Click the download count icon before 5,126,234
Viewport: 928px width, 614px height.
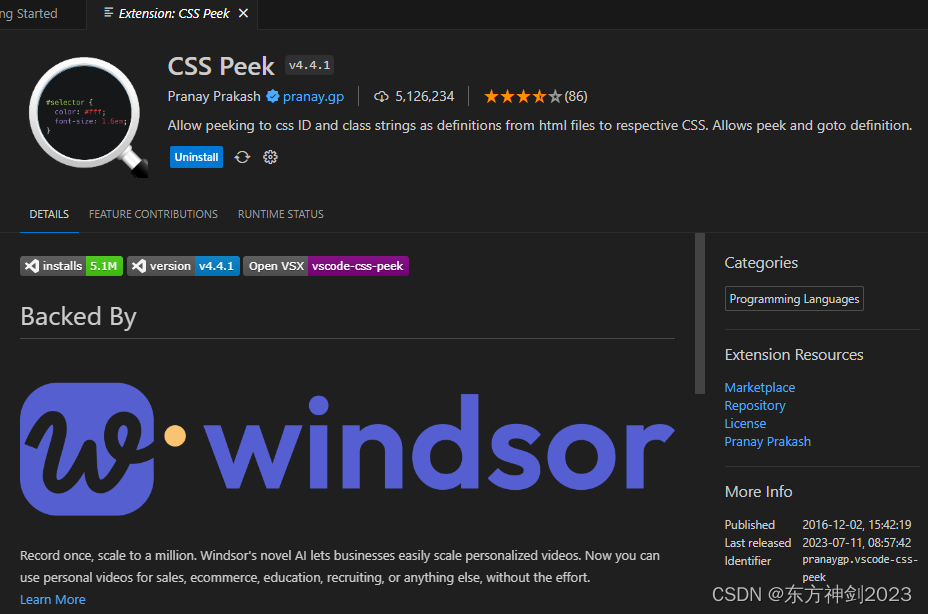[x=381, y=96]
